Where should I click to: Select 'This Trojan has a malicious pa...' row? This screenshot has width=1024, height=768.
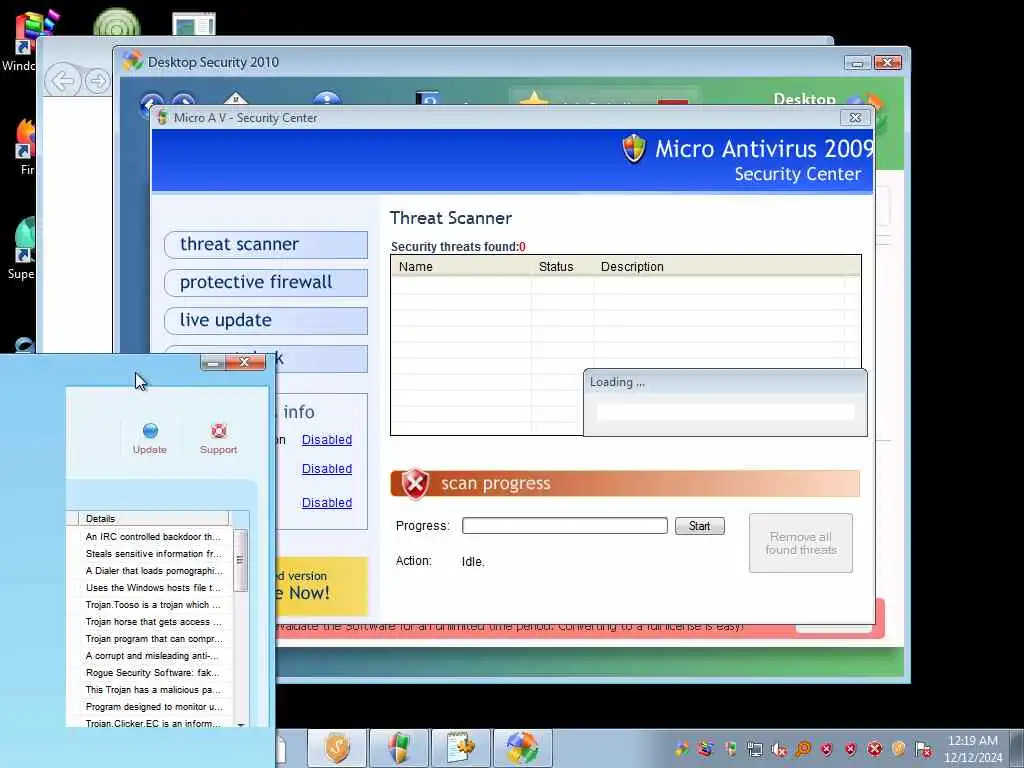coord(153,689)
